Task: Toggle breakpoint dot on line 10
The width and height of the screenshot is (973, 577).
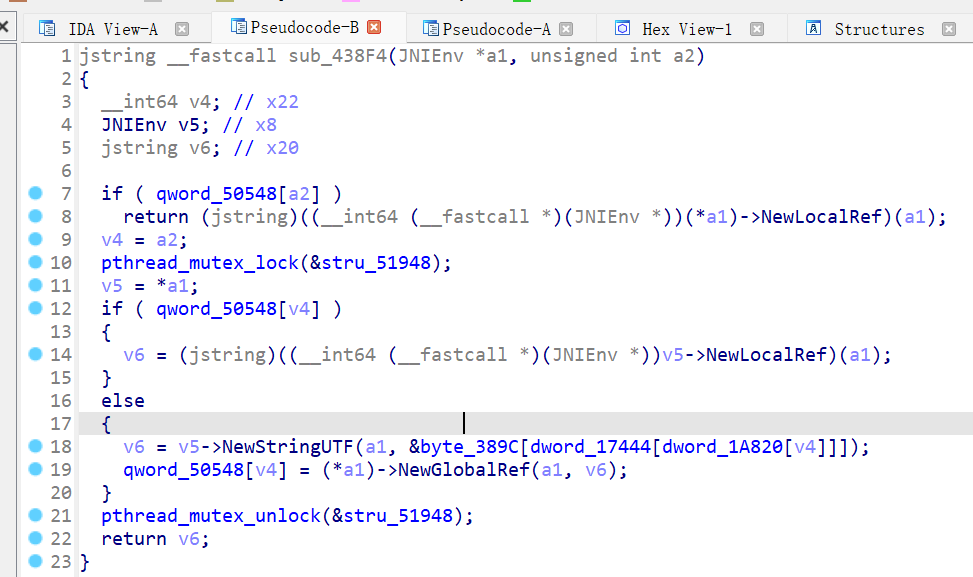Action: coord(35,262)
